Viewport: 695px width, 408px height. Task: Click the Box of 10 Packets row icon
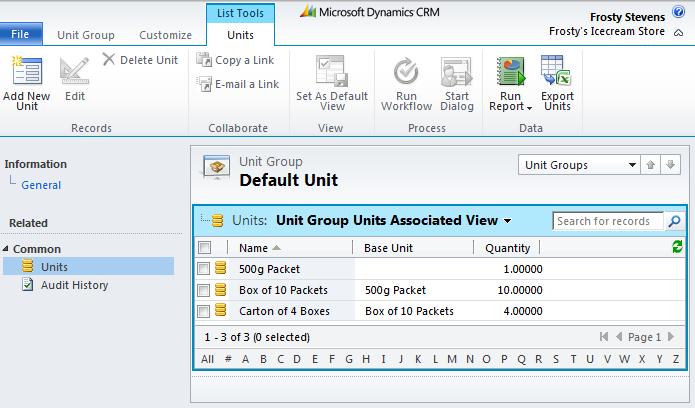(x=220, y=290)
